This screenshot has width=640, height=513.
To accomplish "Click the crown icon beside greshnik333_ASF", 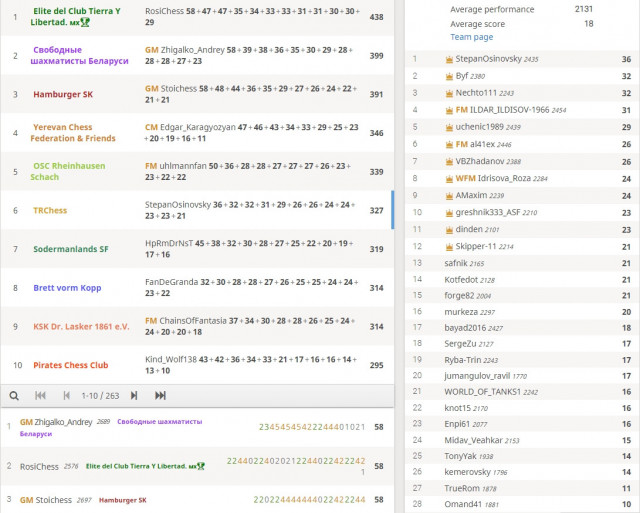I will [449, 213].
